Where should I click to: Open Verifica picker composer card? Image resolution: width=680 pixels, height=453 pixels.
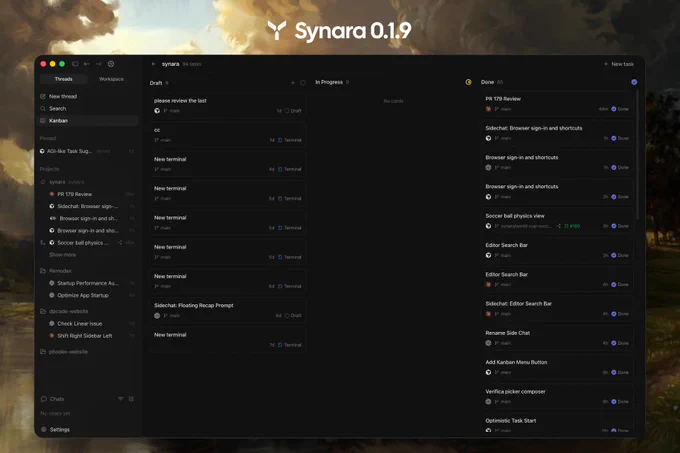pos(557,397)
